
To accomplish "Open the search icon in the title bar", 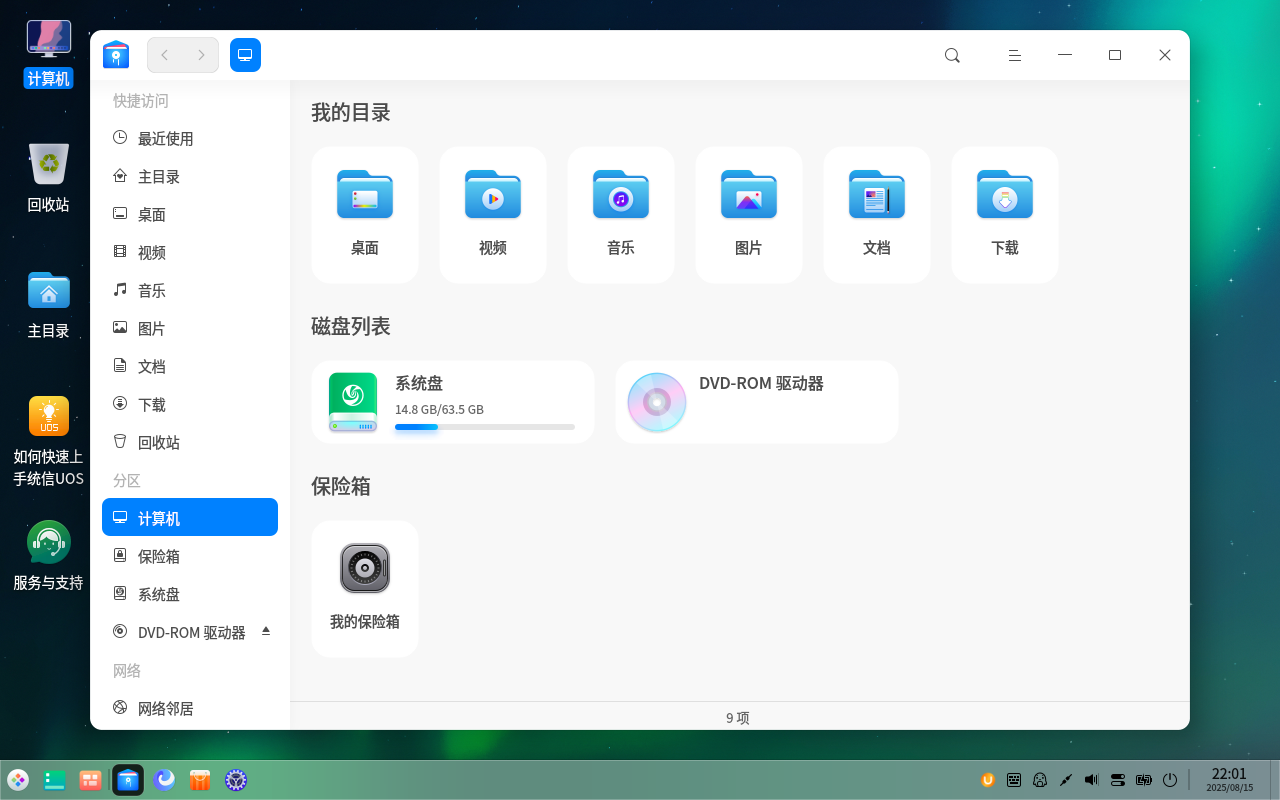I will 952,55.
